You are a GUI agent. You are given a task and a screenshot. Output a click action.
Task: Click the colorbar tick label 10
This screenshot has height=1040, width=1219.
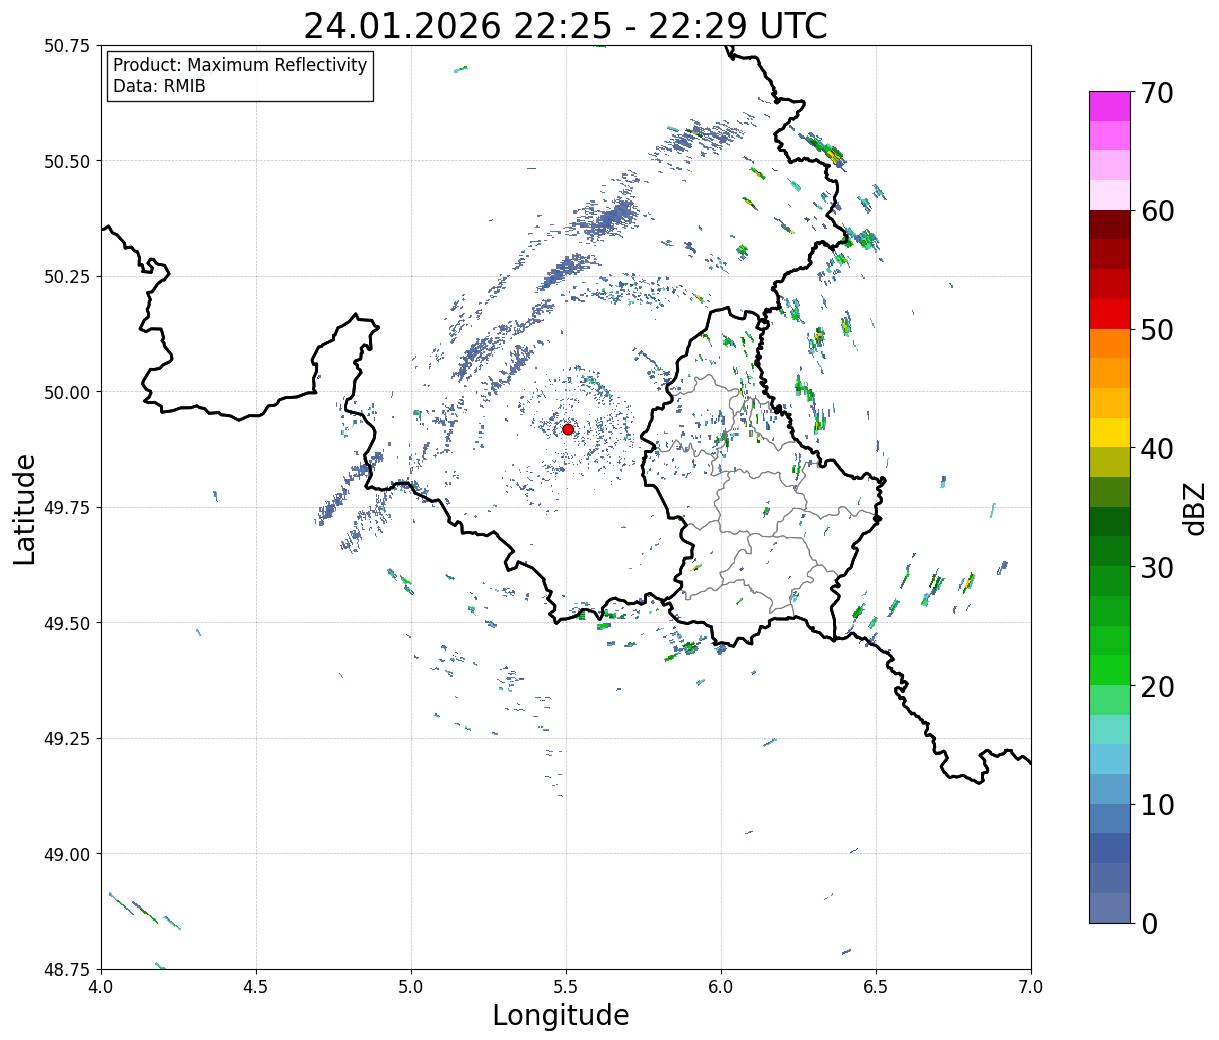click(x=1157, y=804)
